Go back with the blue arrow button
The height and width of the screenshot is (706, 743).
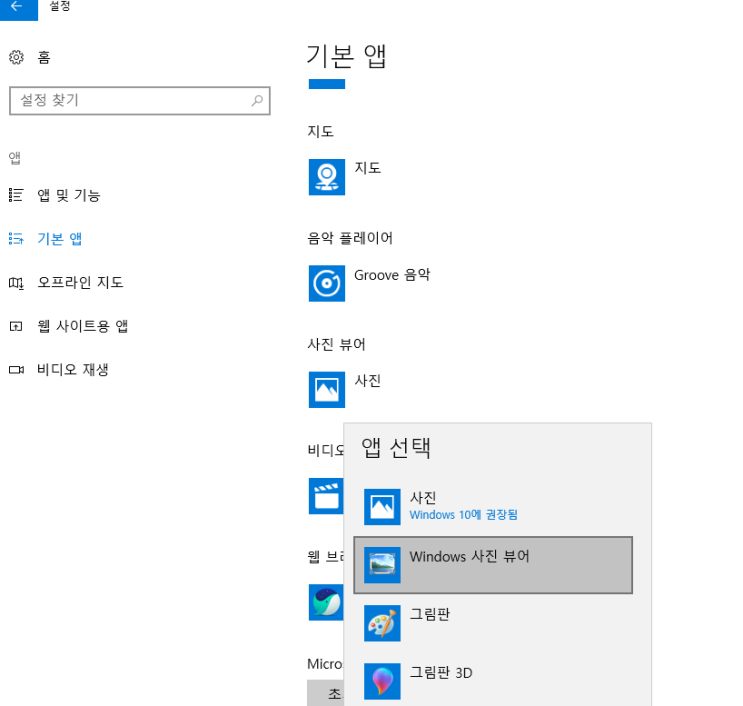pyautogui.click(x=18, y=9)
